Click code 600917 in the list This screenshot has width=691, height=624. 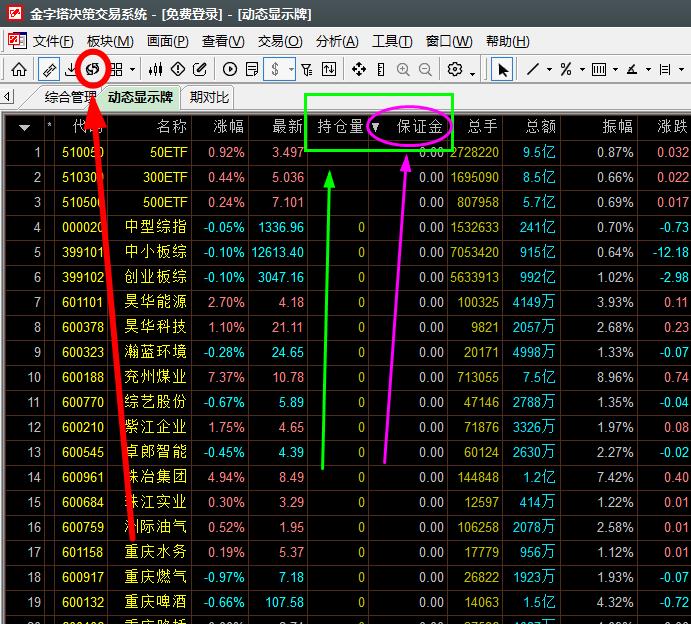coord(83,577)
